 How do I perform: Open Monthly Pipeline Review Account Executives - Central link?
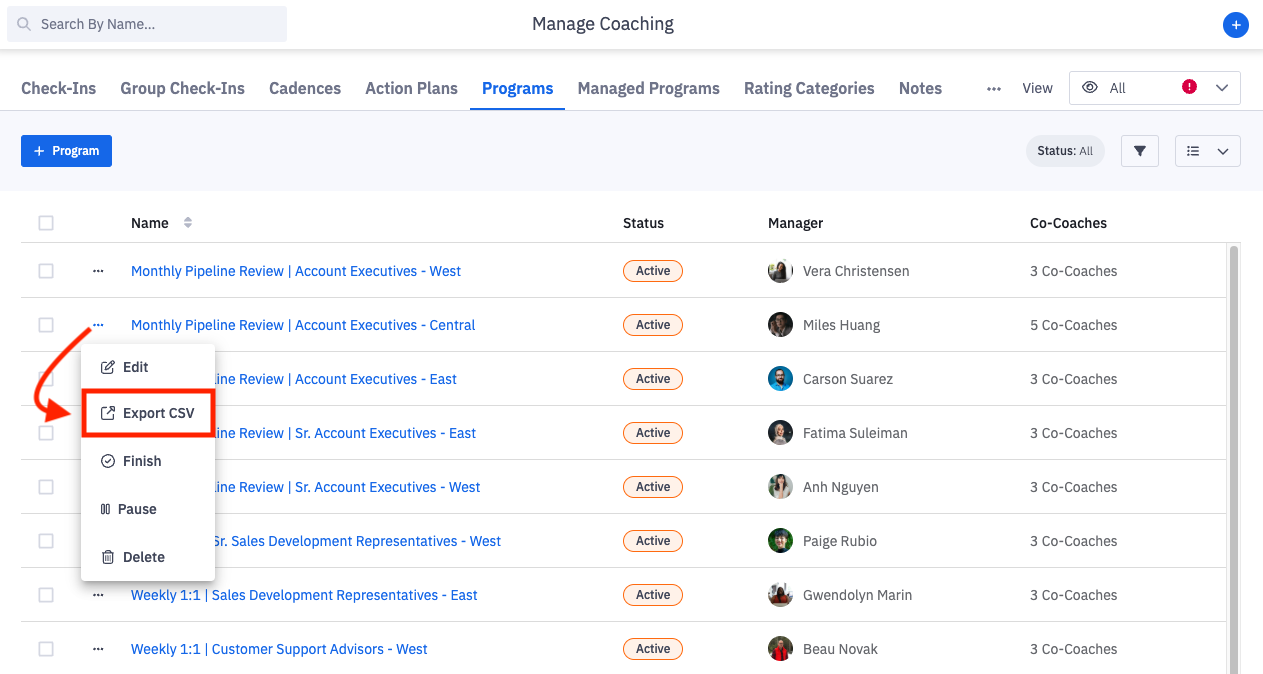[x=303, y=325]
